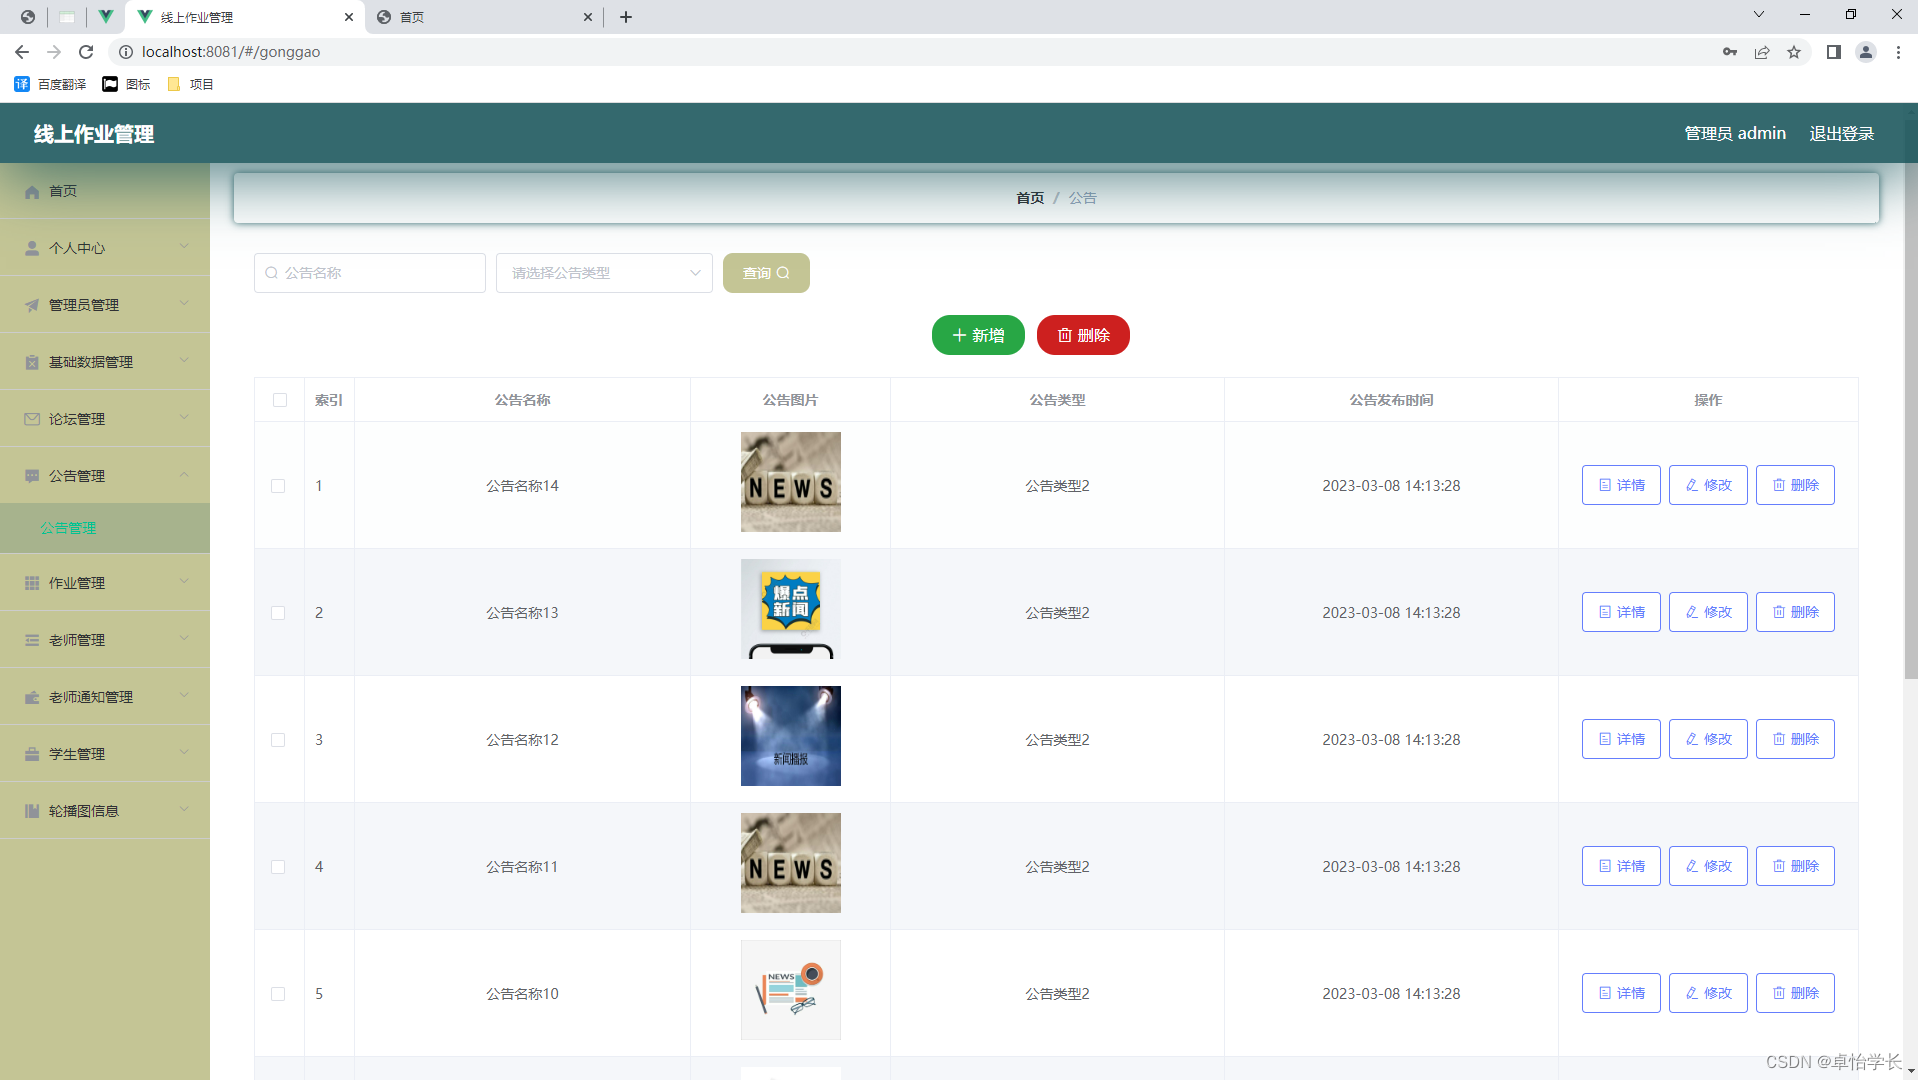Screen dimensions: 1918x1080
Task: Check the box for row 公告名称10
Action: pos(278,994)
